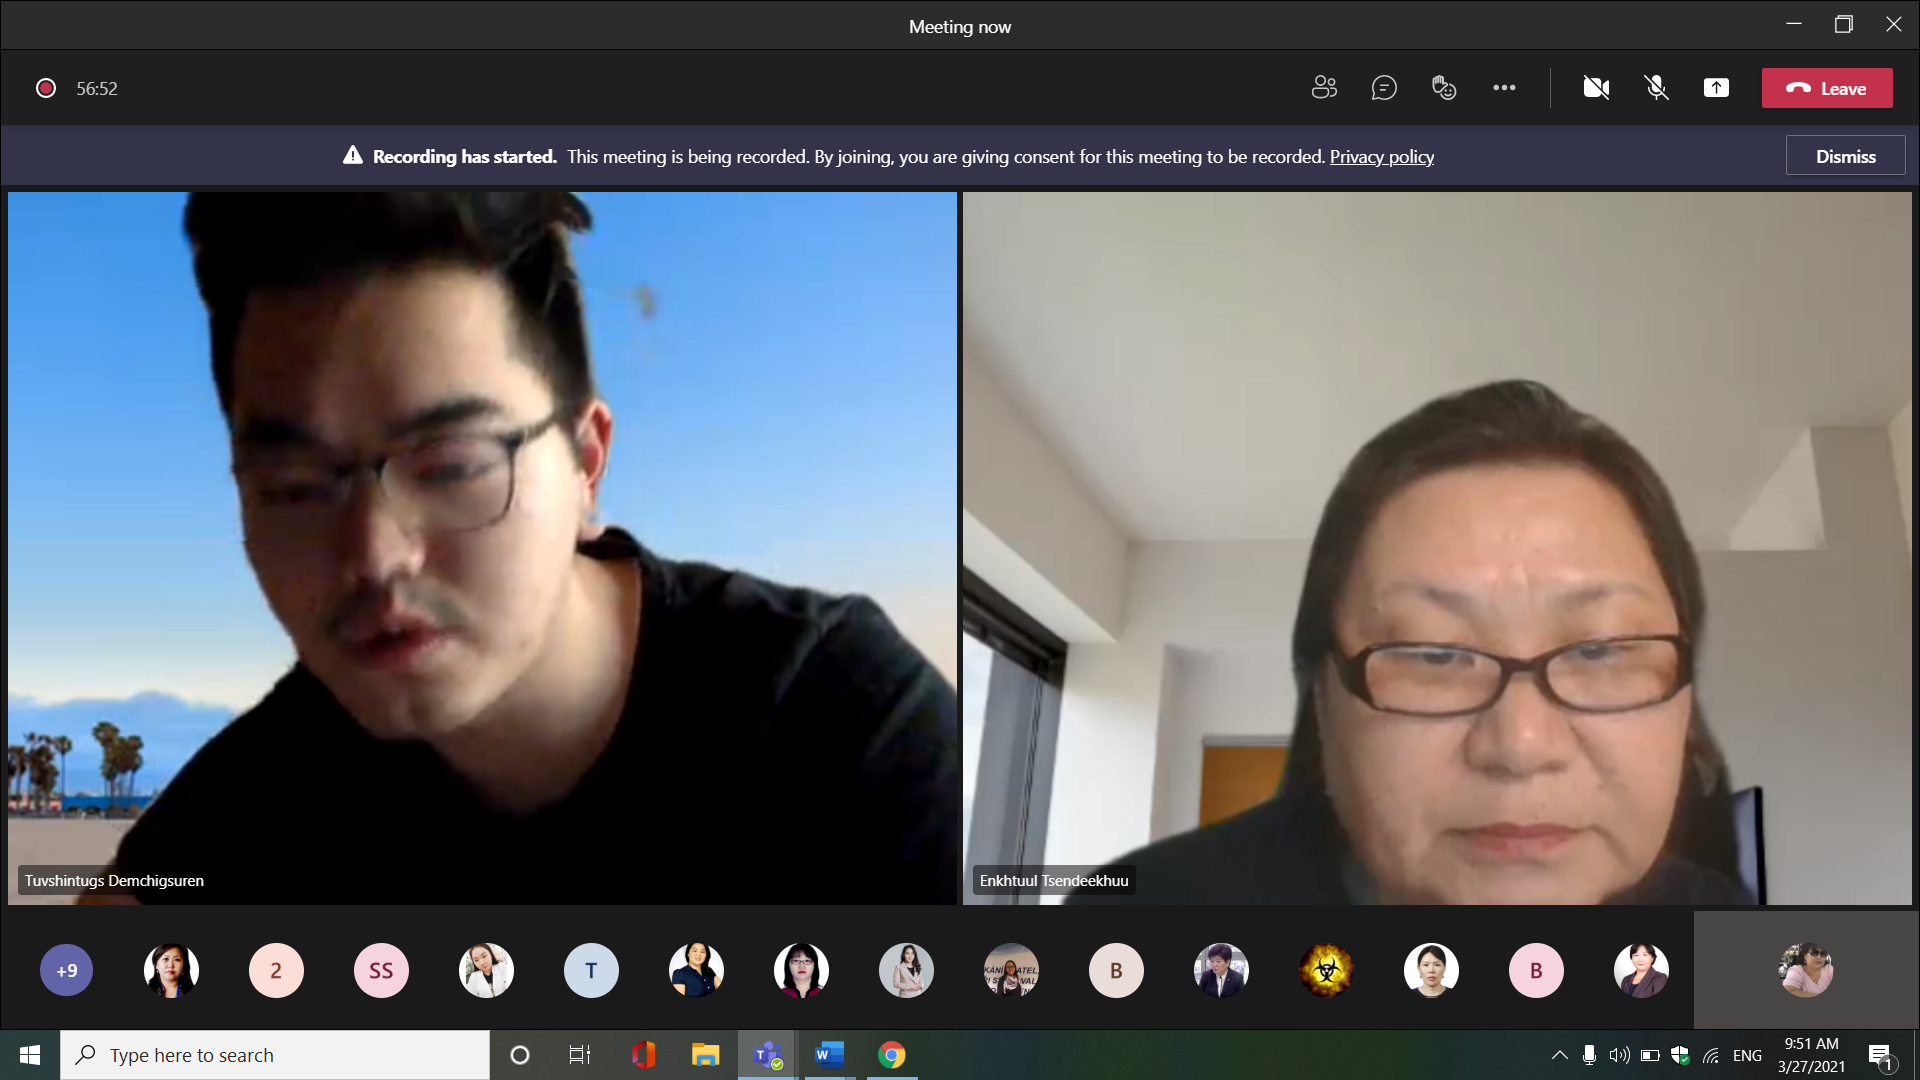Click the taskbar search box
Image resolution: width=1920 pixels, height=1080 pixels.
tap(275, 1055)
